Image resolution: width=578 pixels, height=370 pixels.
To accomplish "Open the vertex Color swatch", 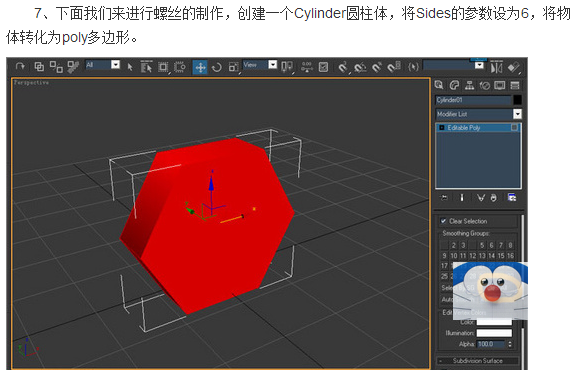I will click(x=494, y=322).
